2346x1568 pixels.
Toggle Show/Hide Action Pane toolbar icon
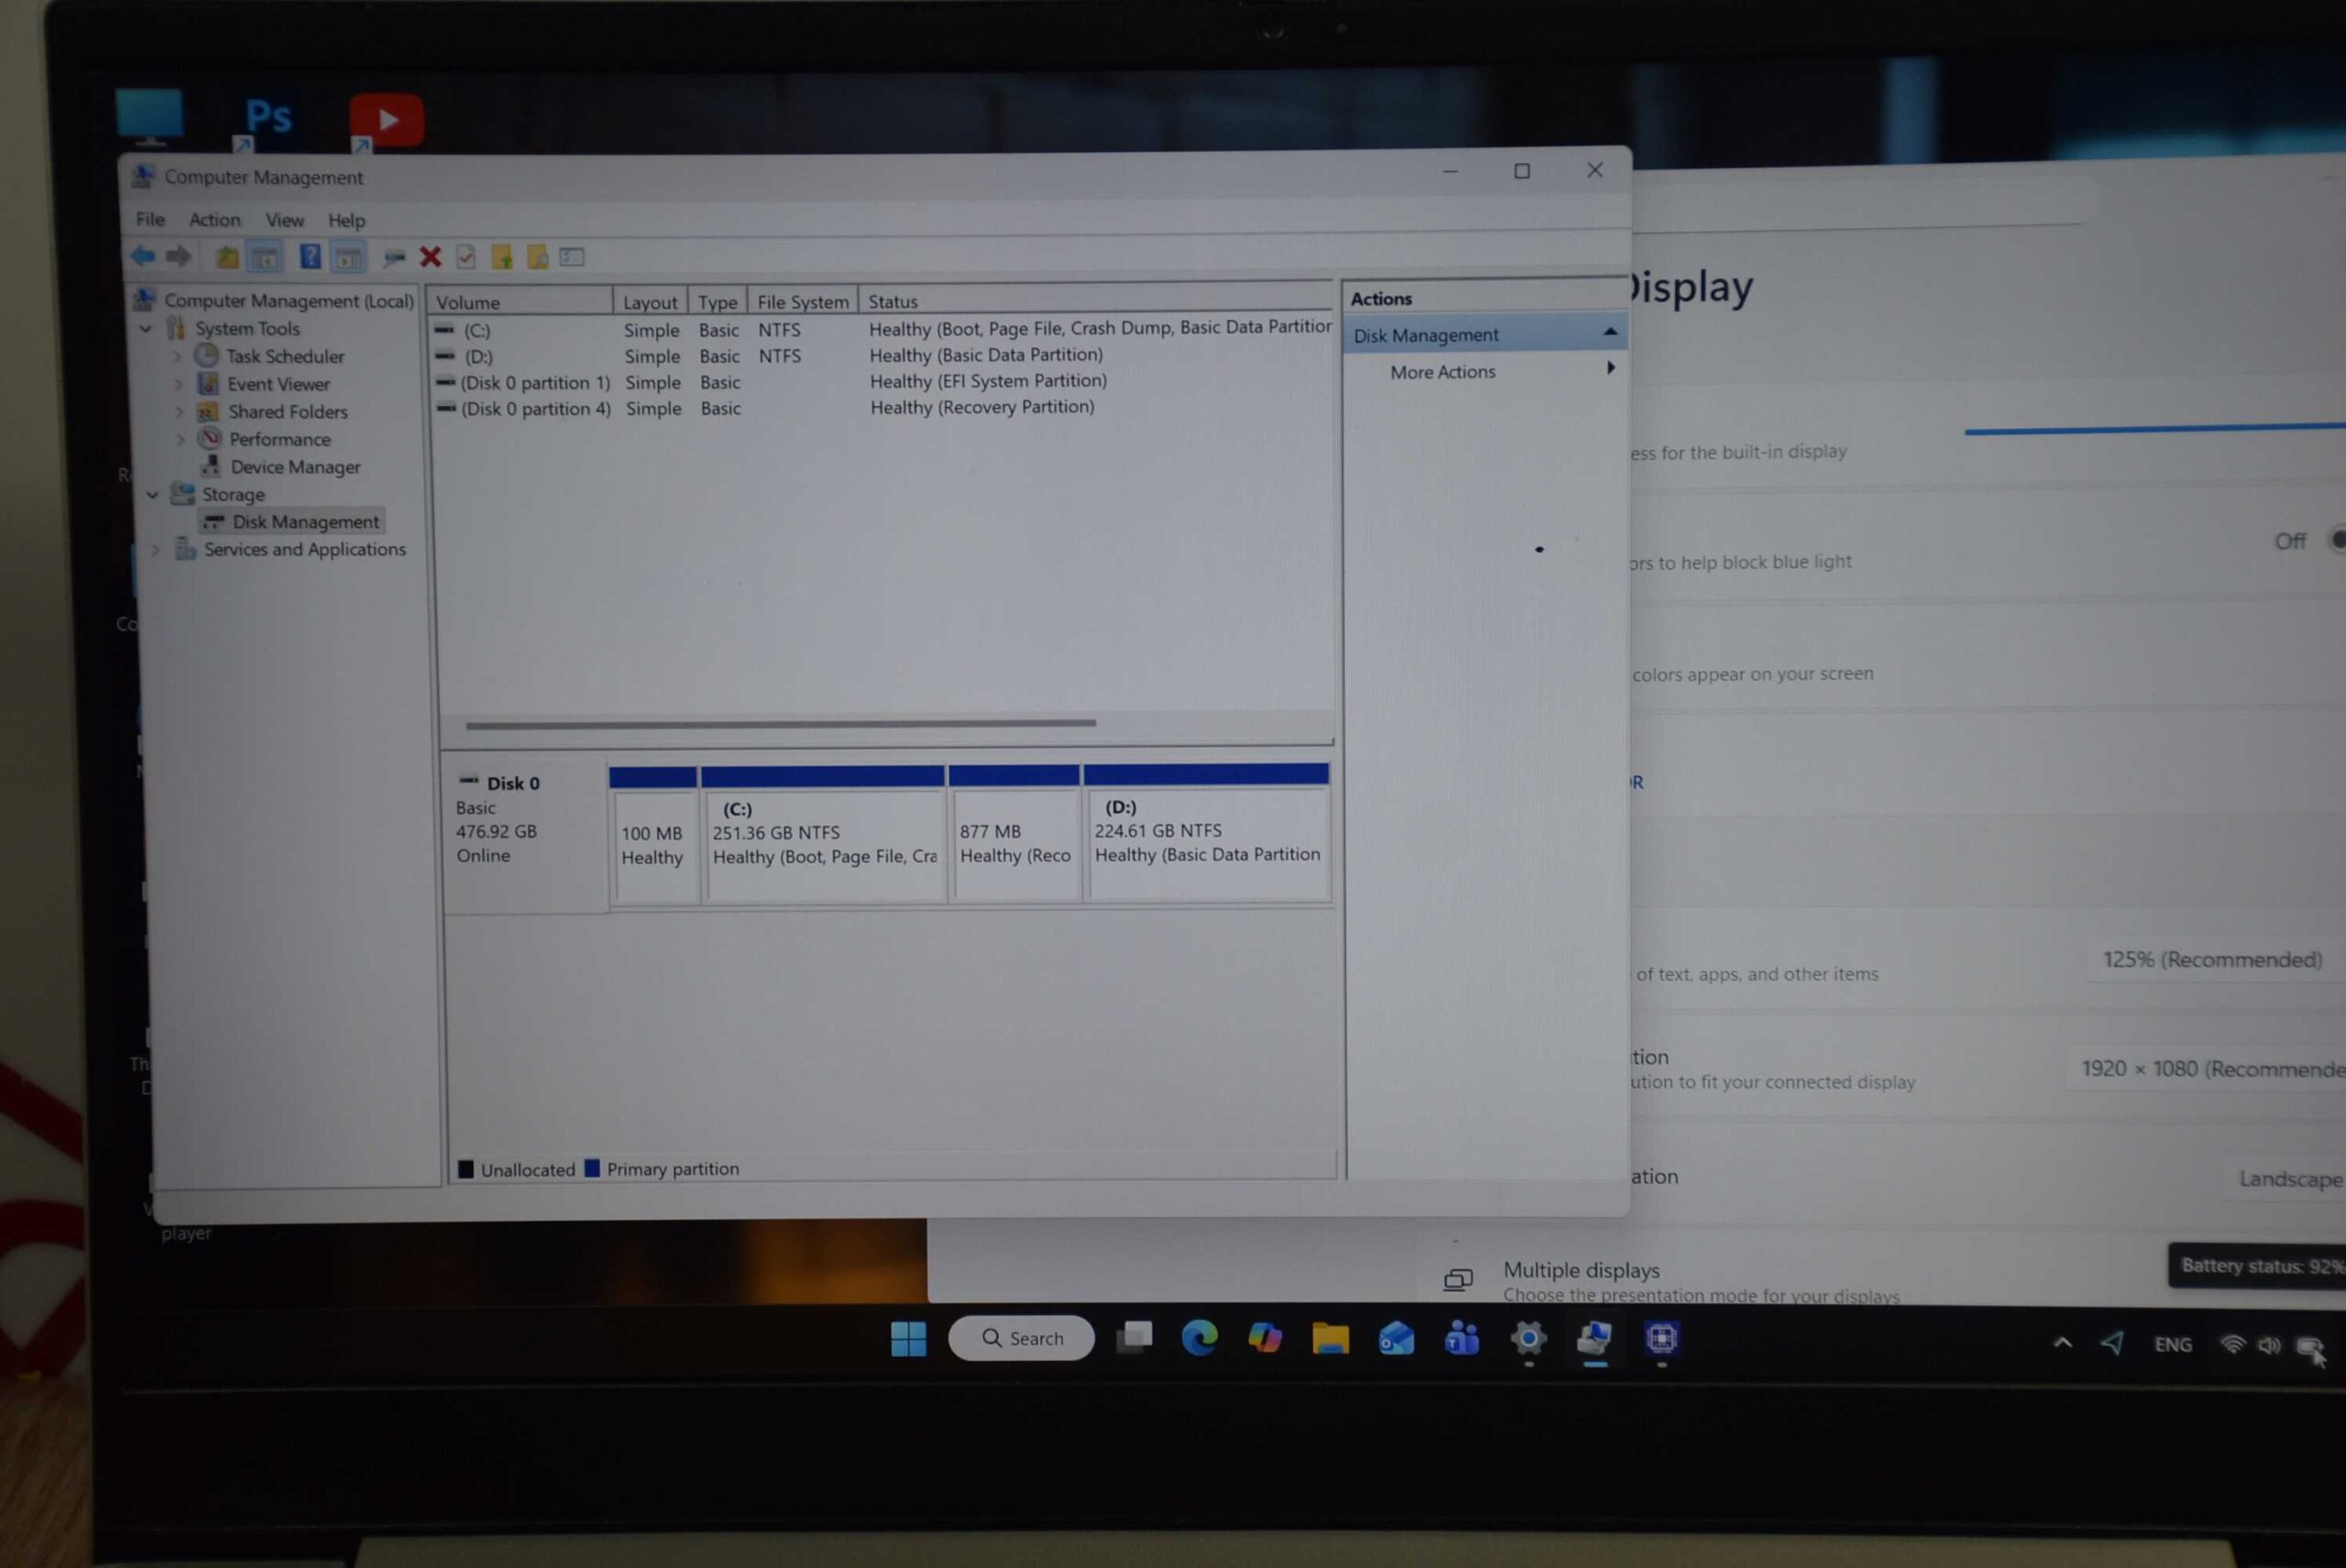(x=348, y=258)
